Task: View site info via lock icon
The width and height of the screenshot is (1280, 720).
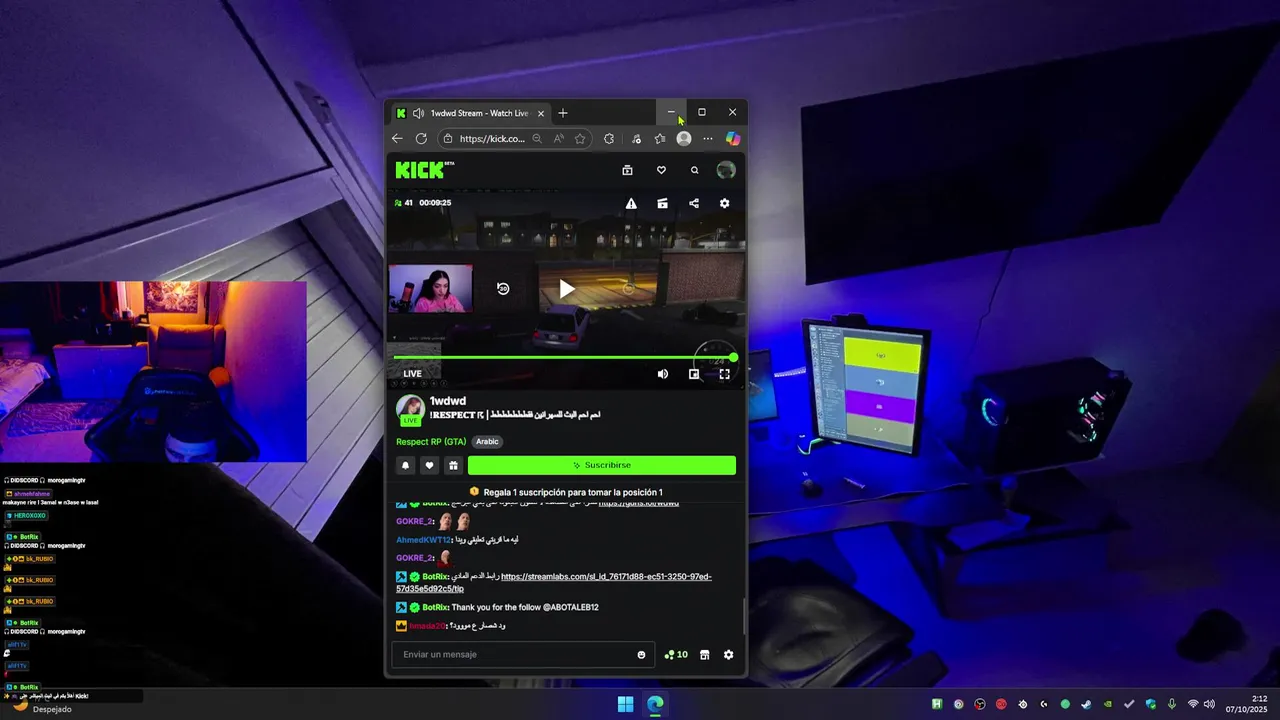Action: coord(448,139)
